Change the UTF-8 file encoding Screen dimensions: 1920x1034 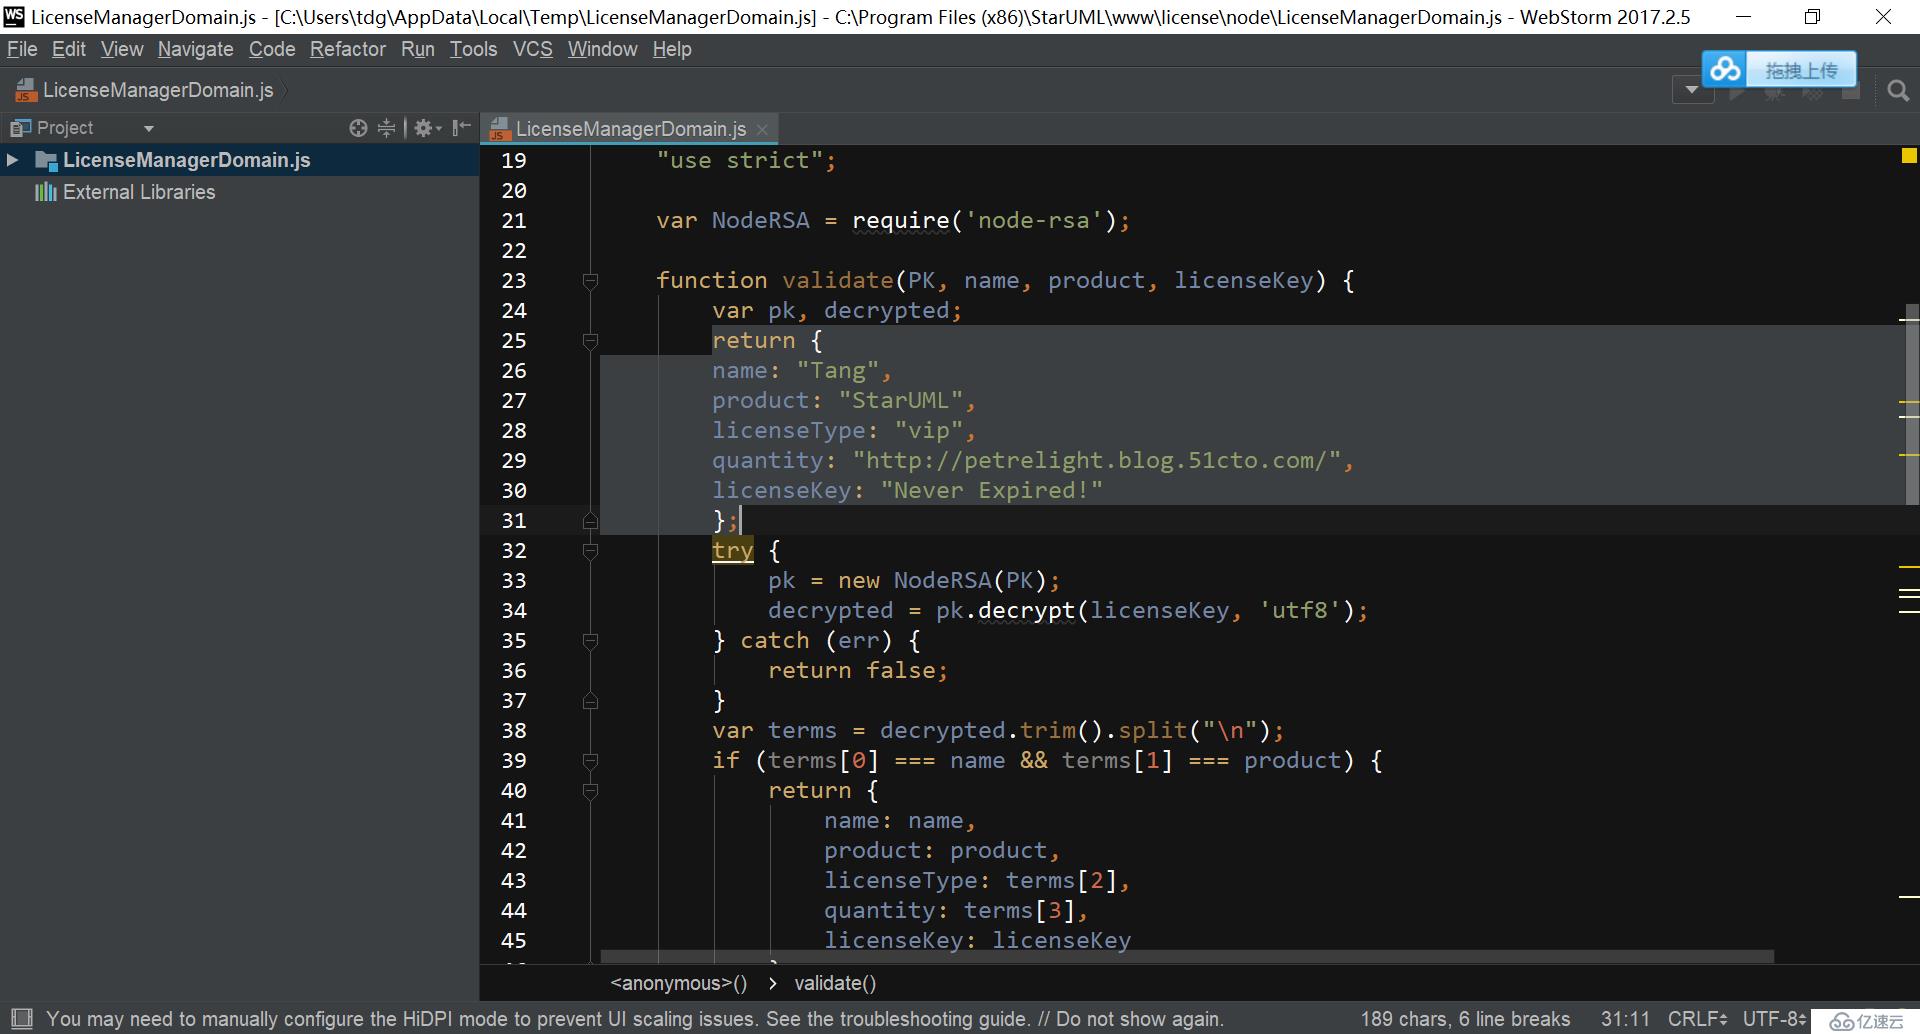[1774, 1019]
